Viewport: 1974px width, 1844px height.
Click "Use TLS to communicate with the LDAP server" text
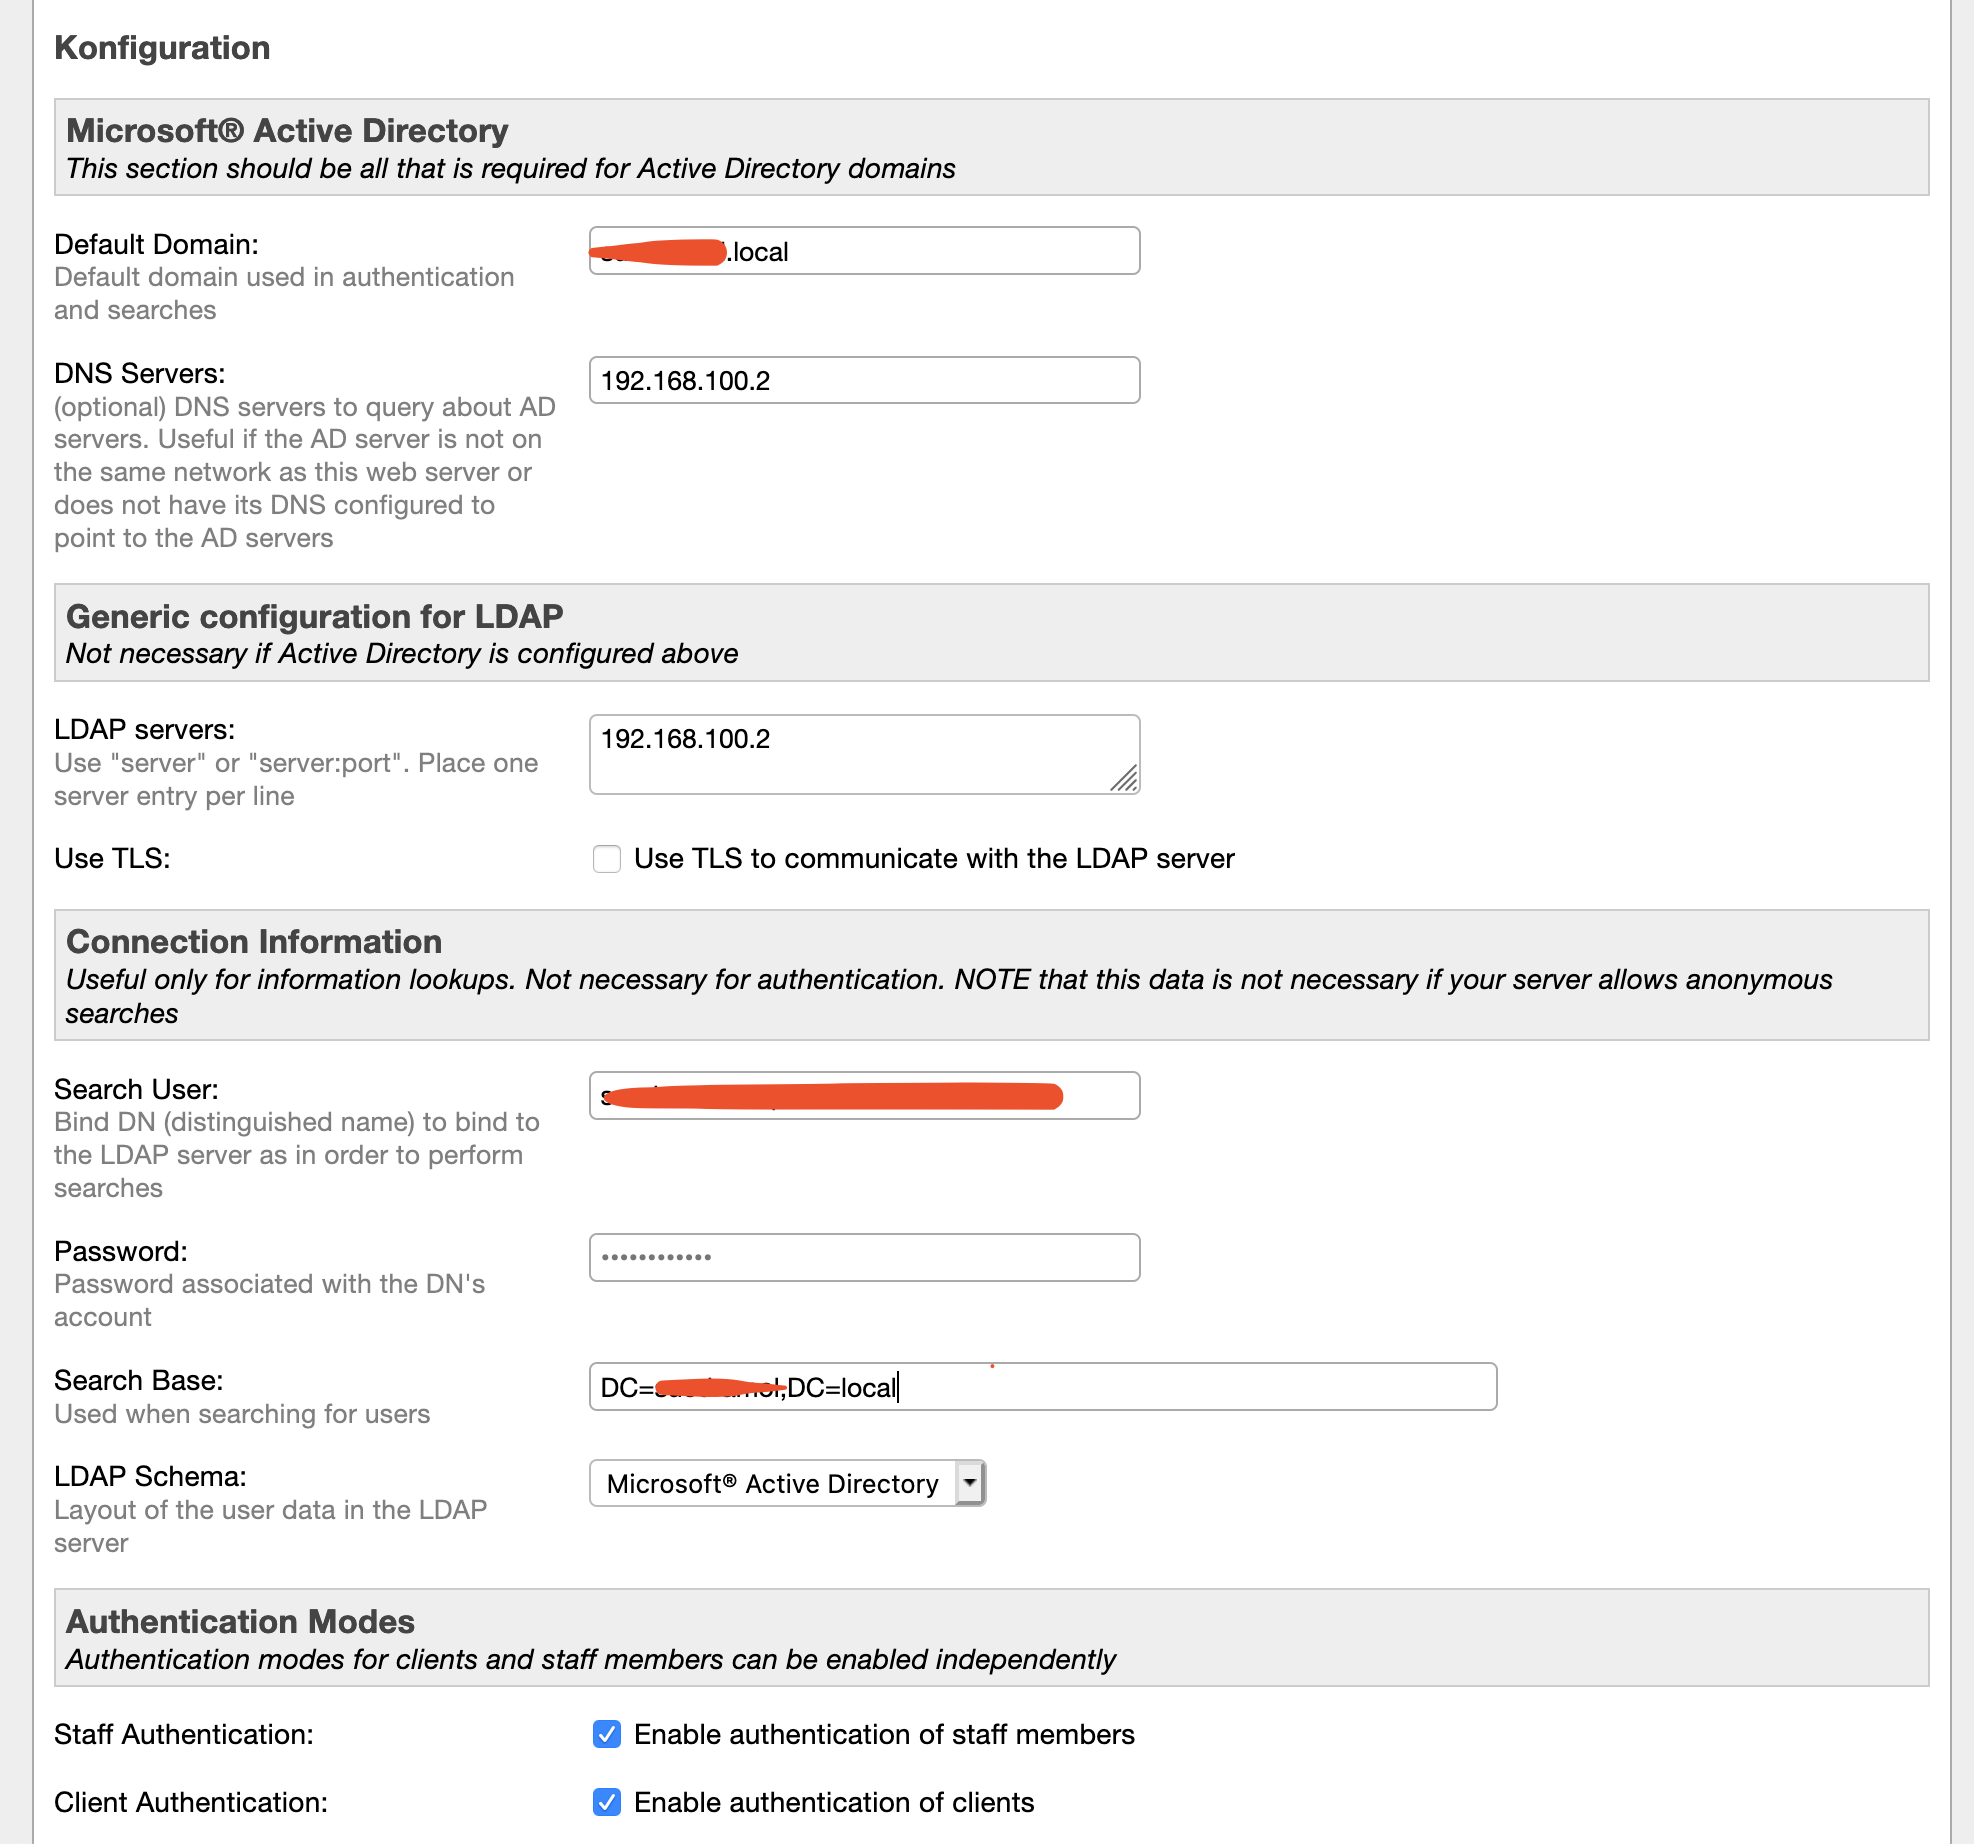[x=934, y=859]
